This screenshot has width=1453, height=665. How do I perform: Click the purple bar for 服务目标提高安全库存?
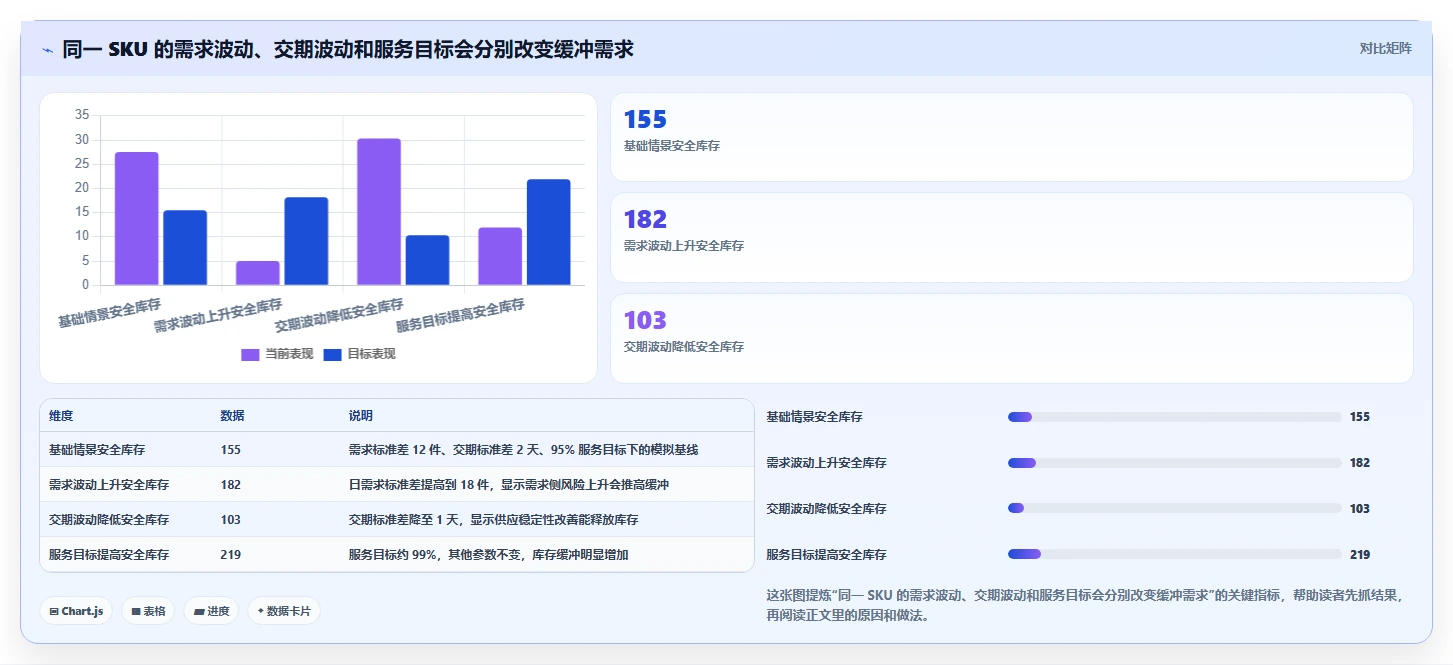tap(500, 256)
